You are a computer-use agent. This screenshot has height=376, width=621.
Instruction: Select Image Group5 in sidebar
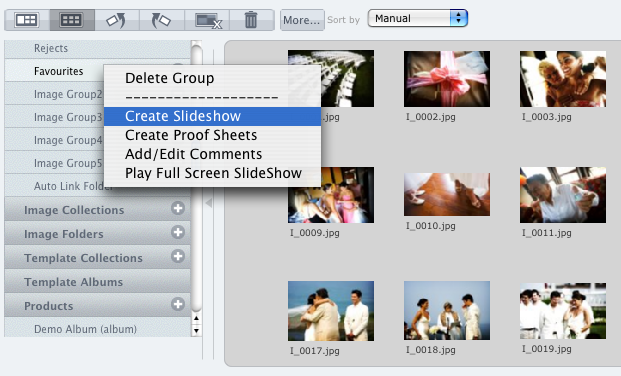click(x=54, y=163)
